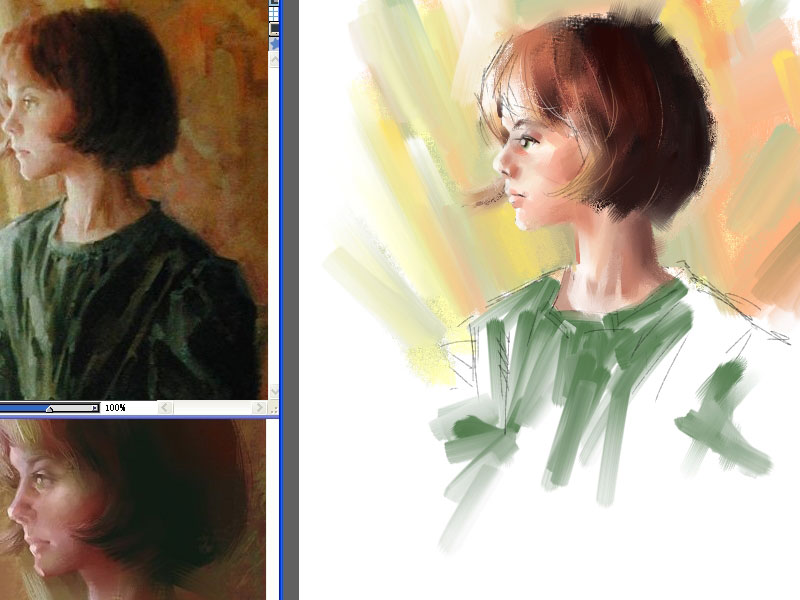Click the horizontal scrollbar right arrow
The height and width of the screenshot is (600, 800).
[x=260, y=407]
